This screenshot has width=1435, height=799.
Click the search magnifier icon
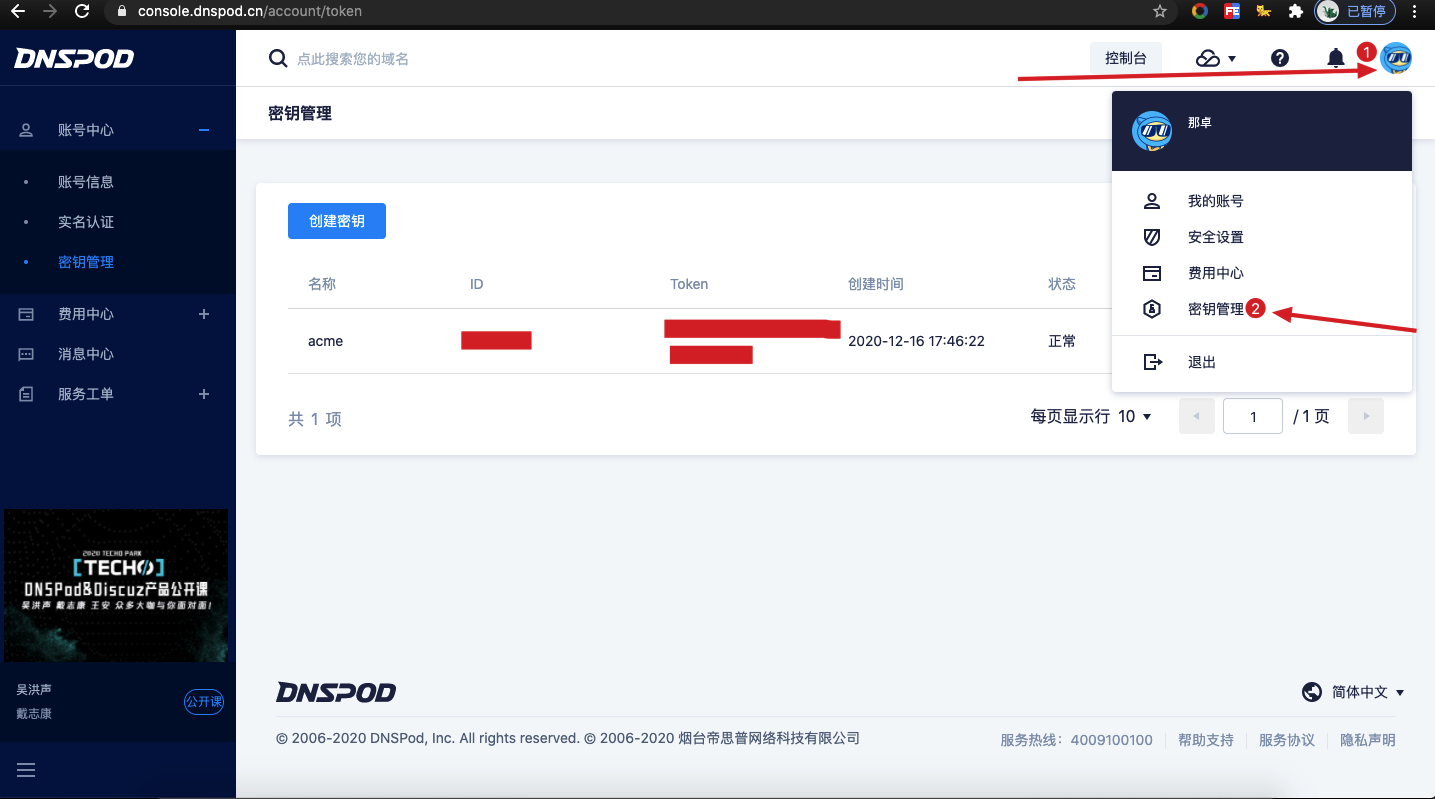[278, 59]
